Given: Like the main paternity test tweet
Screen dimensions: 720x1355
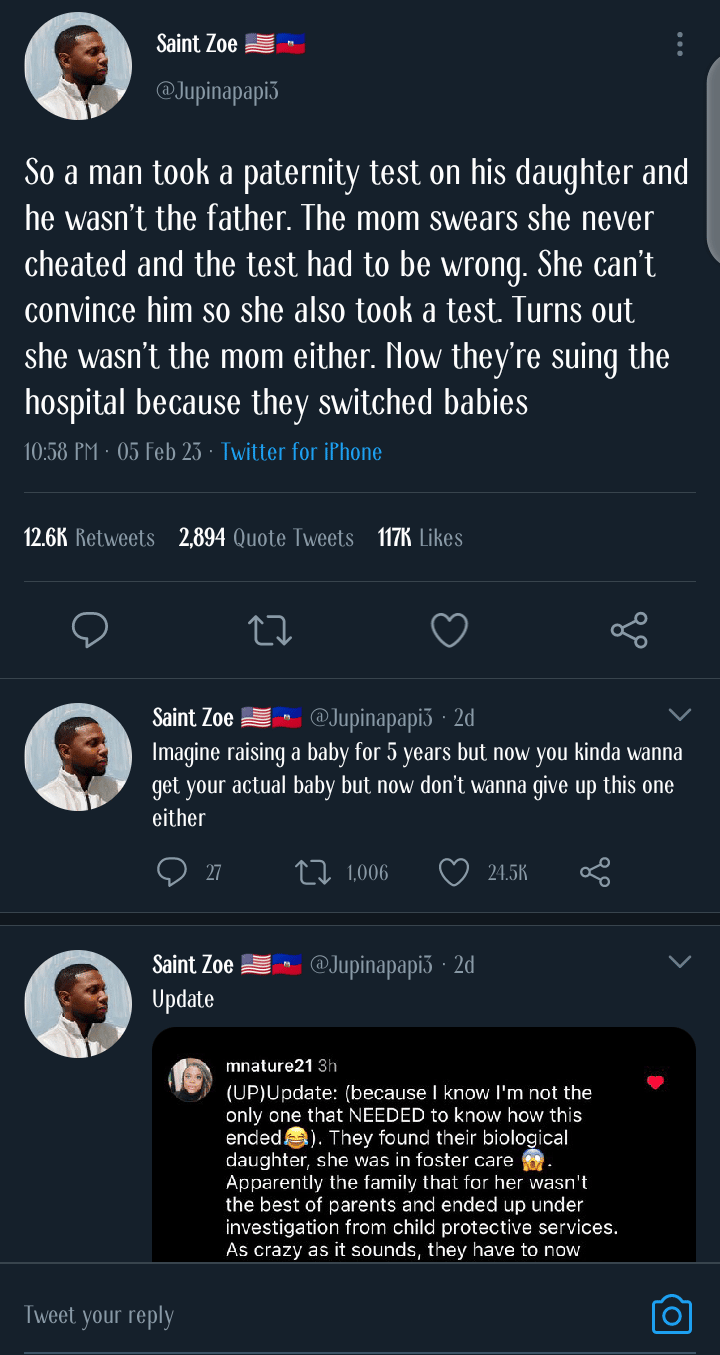Looking at the screenshot, I should 449,630.
